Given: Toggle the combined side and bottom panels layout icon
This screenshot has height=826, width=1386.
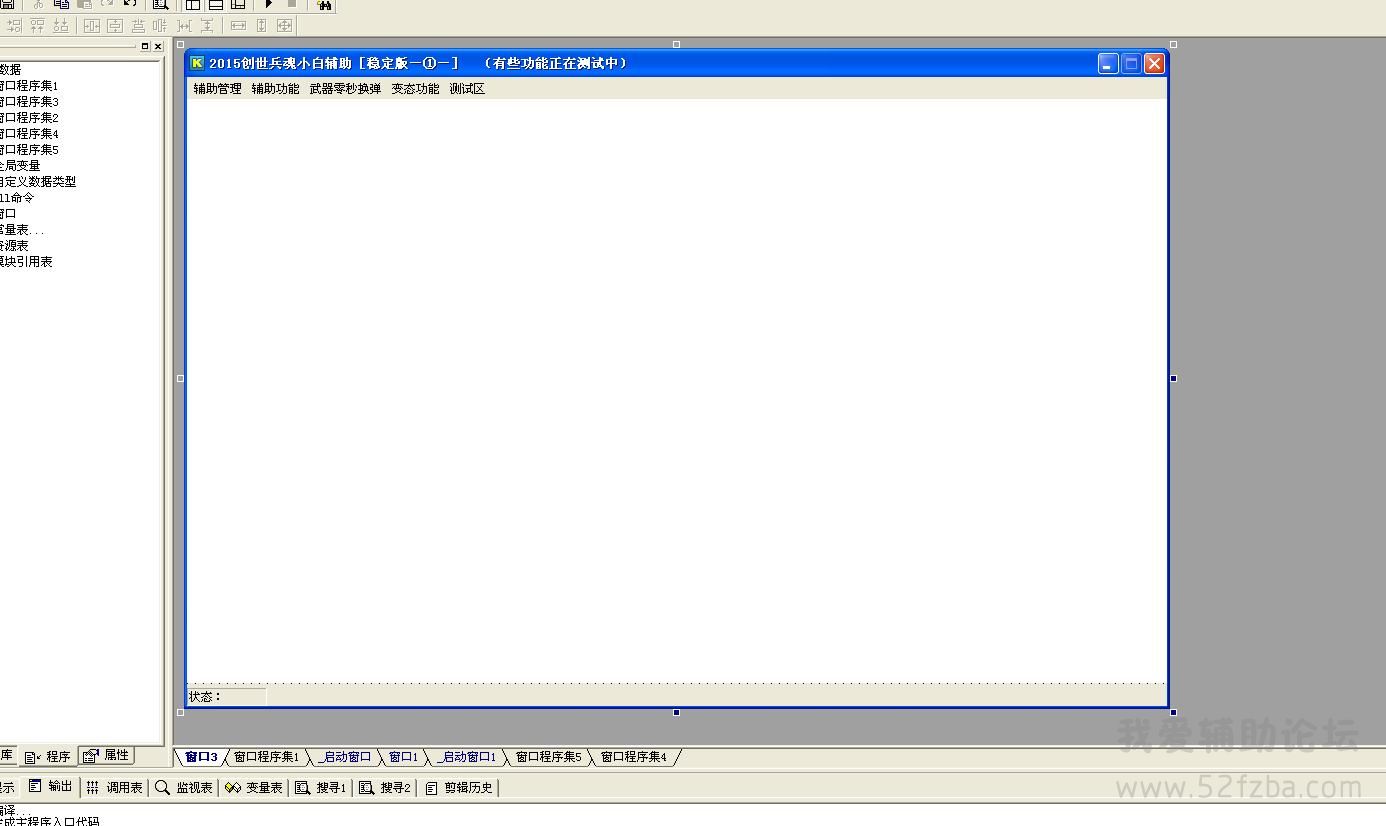Looking at the screenshot, I should click(x=238, y=4).
